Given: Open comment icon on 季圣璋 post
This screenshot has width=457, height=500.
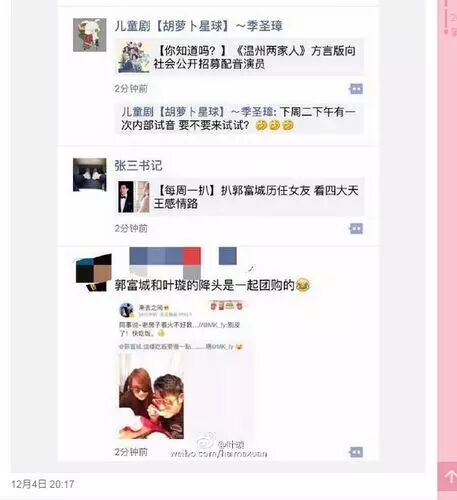Looking at the screenshot, I should pyautogui.click(x=356, y=89).
